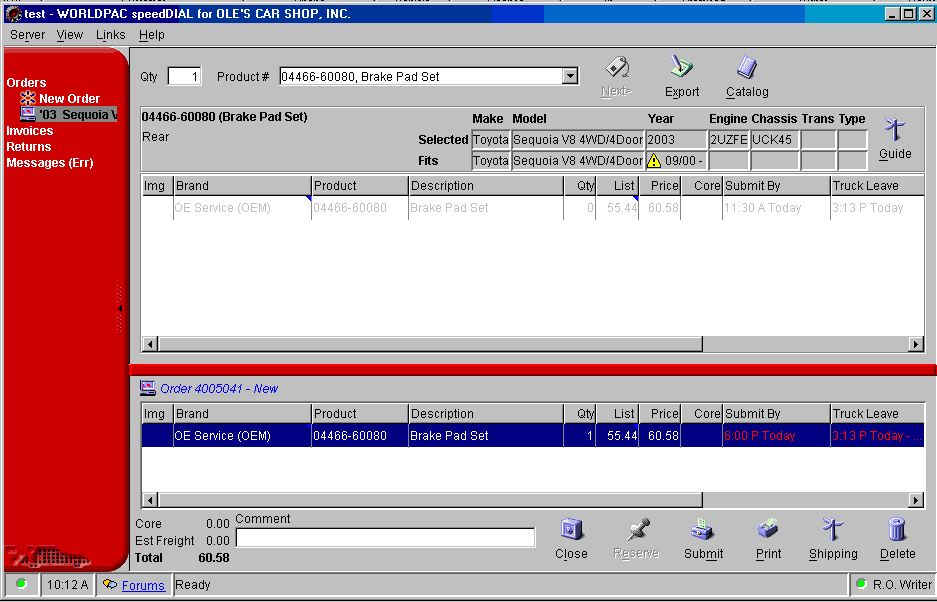Click the Forums speech bubble icon
This screenshot has width=937, height=602.
coord(110,584)
